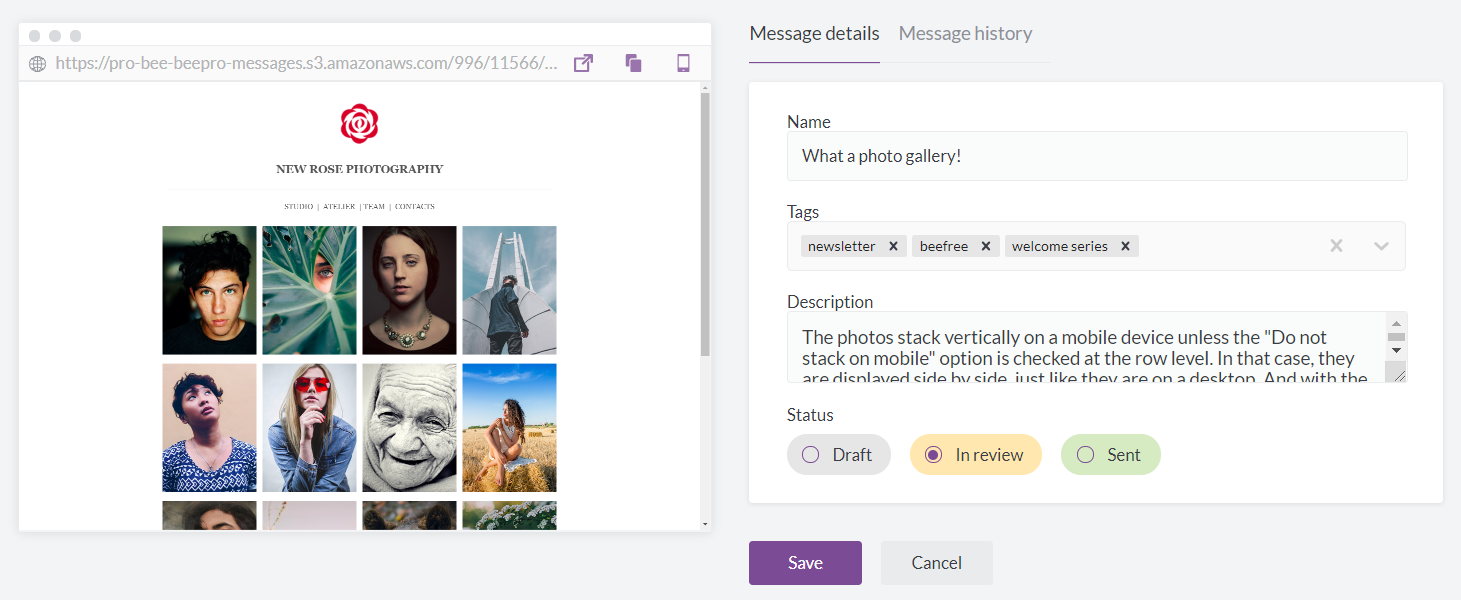
Task: Click the elderly smiling face photo
Action: coord(409,427)
